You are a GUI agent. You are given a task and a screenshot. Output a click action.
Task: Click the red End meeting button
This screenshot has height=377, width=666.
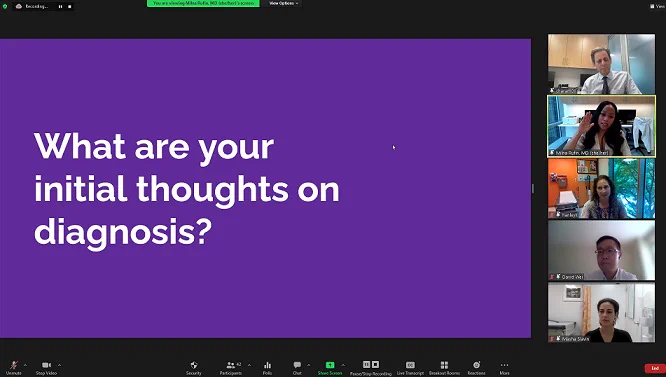point(655,368)
